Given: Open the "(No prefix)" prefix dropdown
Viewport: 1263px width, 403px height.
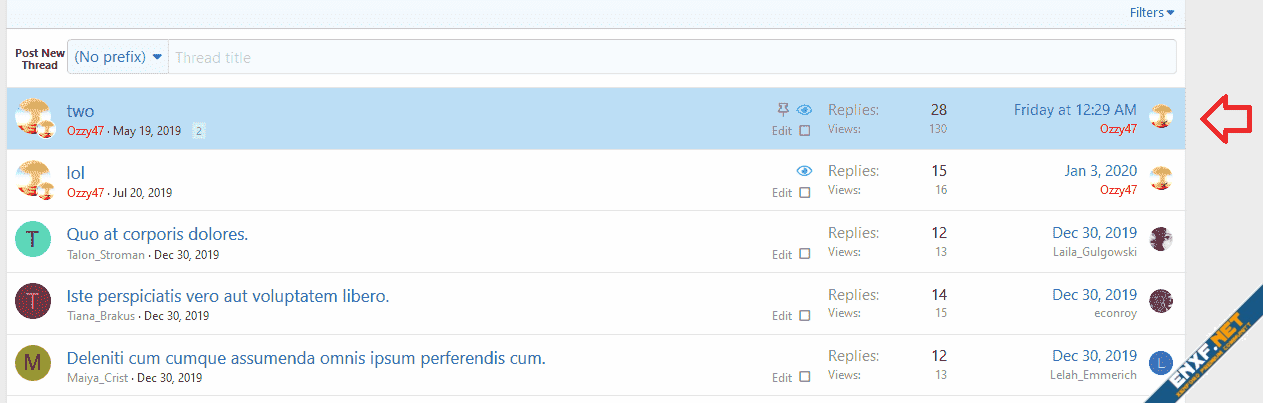Looking at the screenshot, I should tap(118, 57).
